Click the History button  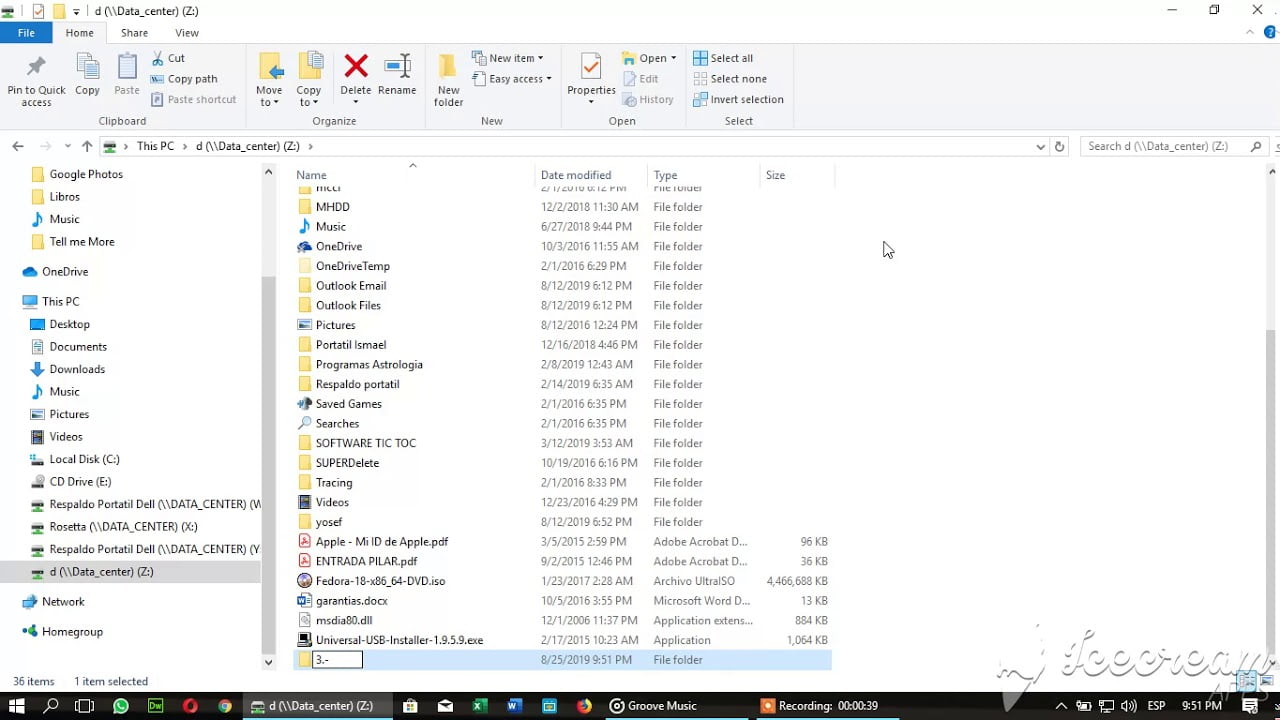pos(648,99)
